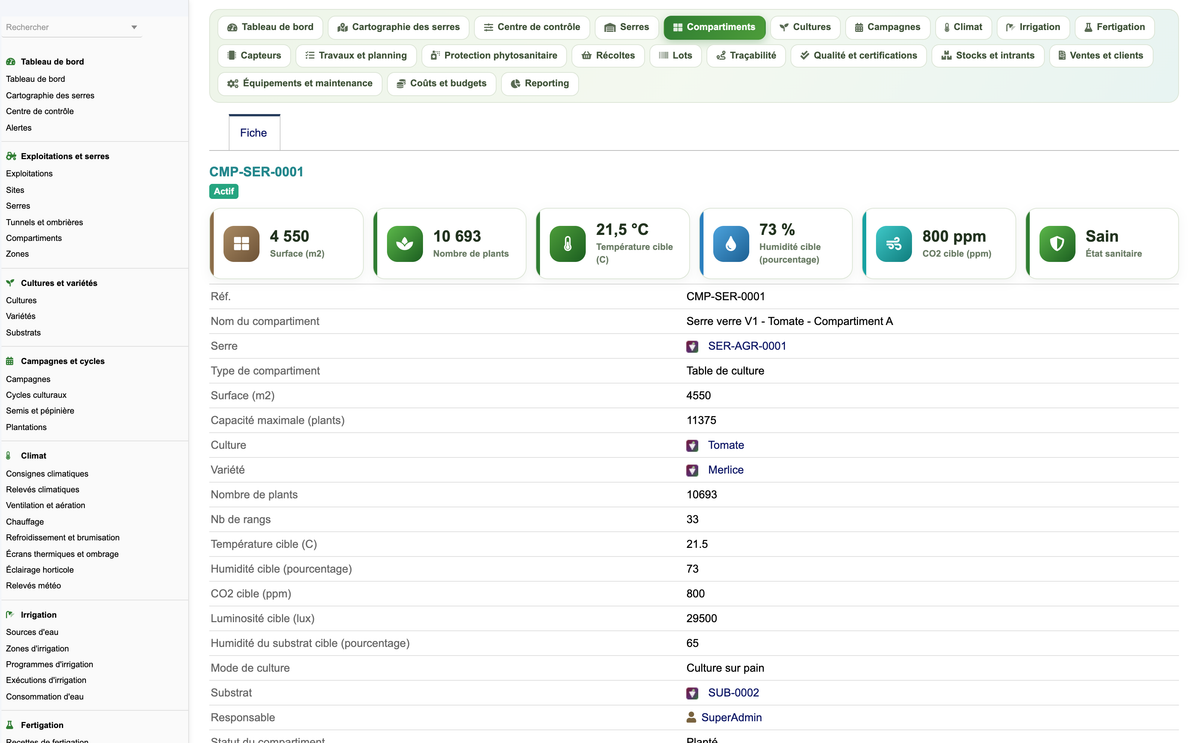Click the icon beside Merlice variety
The height and width of the screenshot is (743, 1200).
(x=692, y=470)
